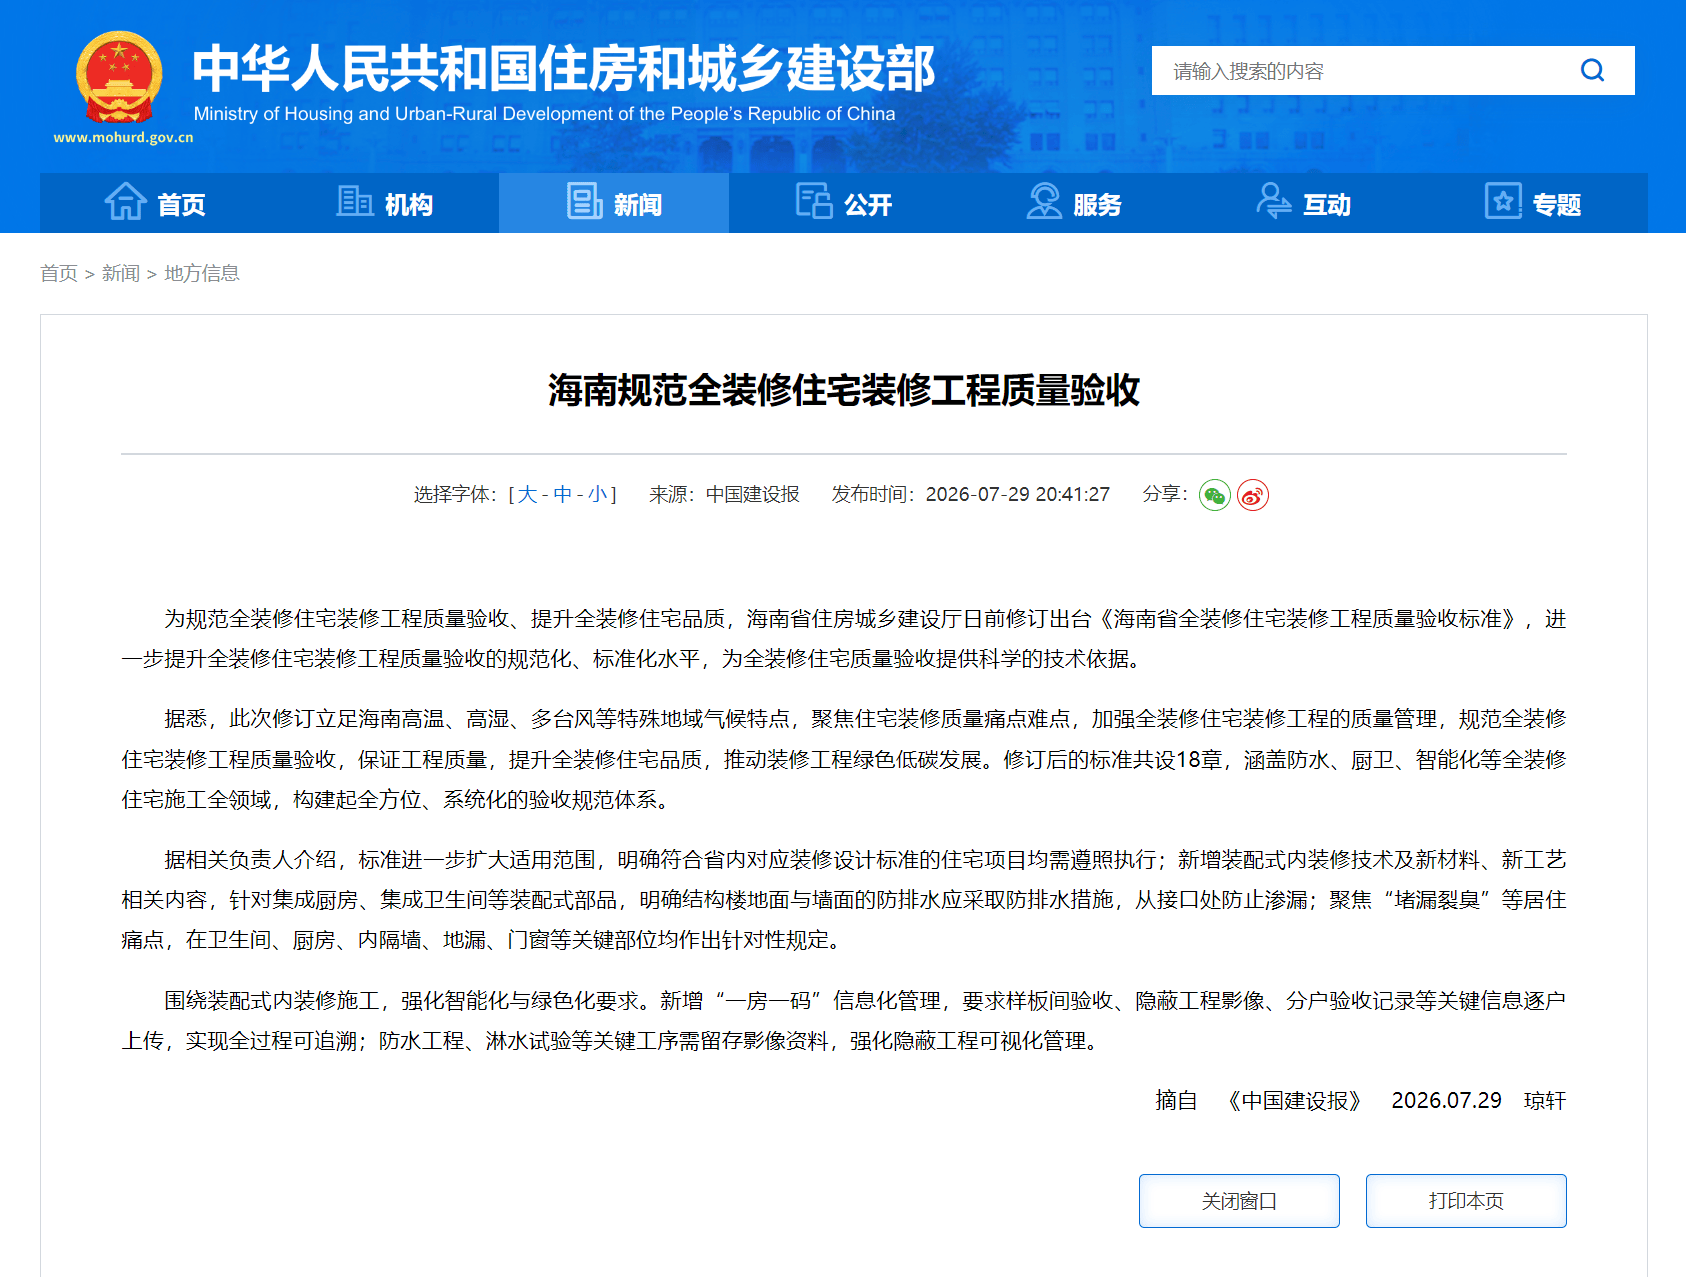Share article via WeChat icon

pyautogui.click(x=1215, y=495)
